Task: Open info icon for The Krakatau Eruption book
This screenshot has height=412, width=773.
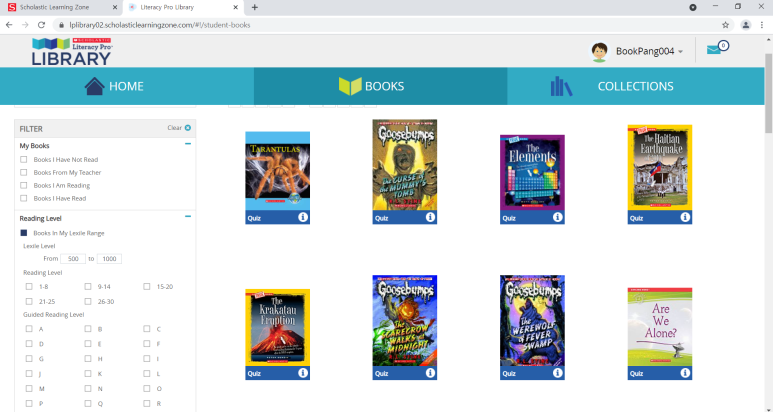Action: coord(303,373)
